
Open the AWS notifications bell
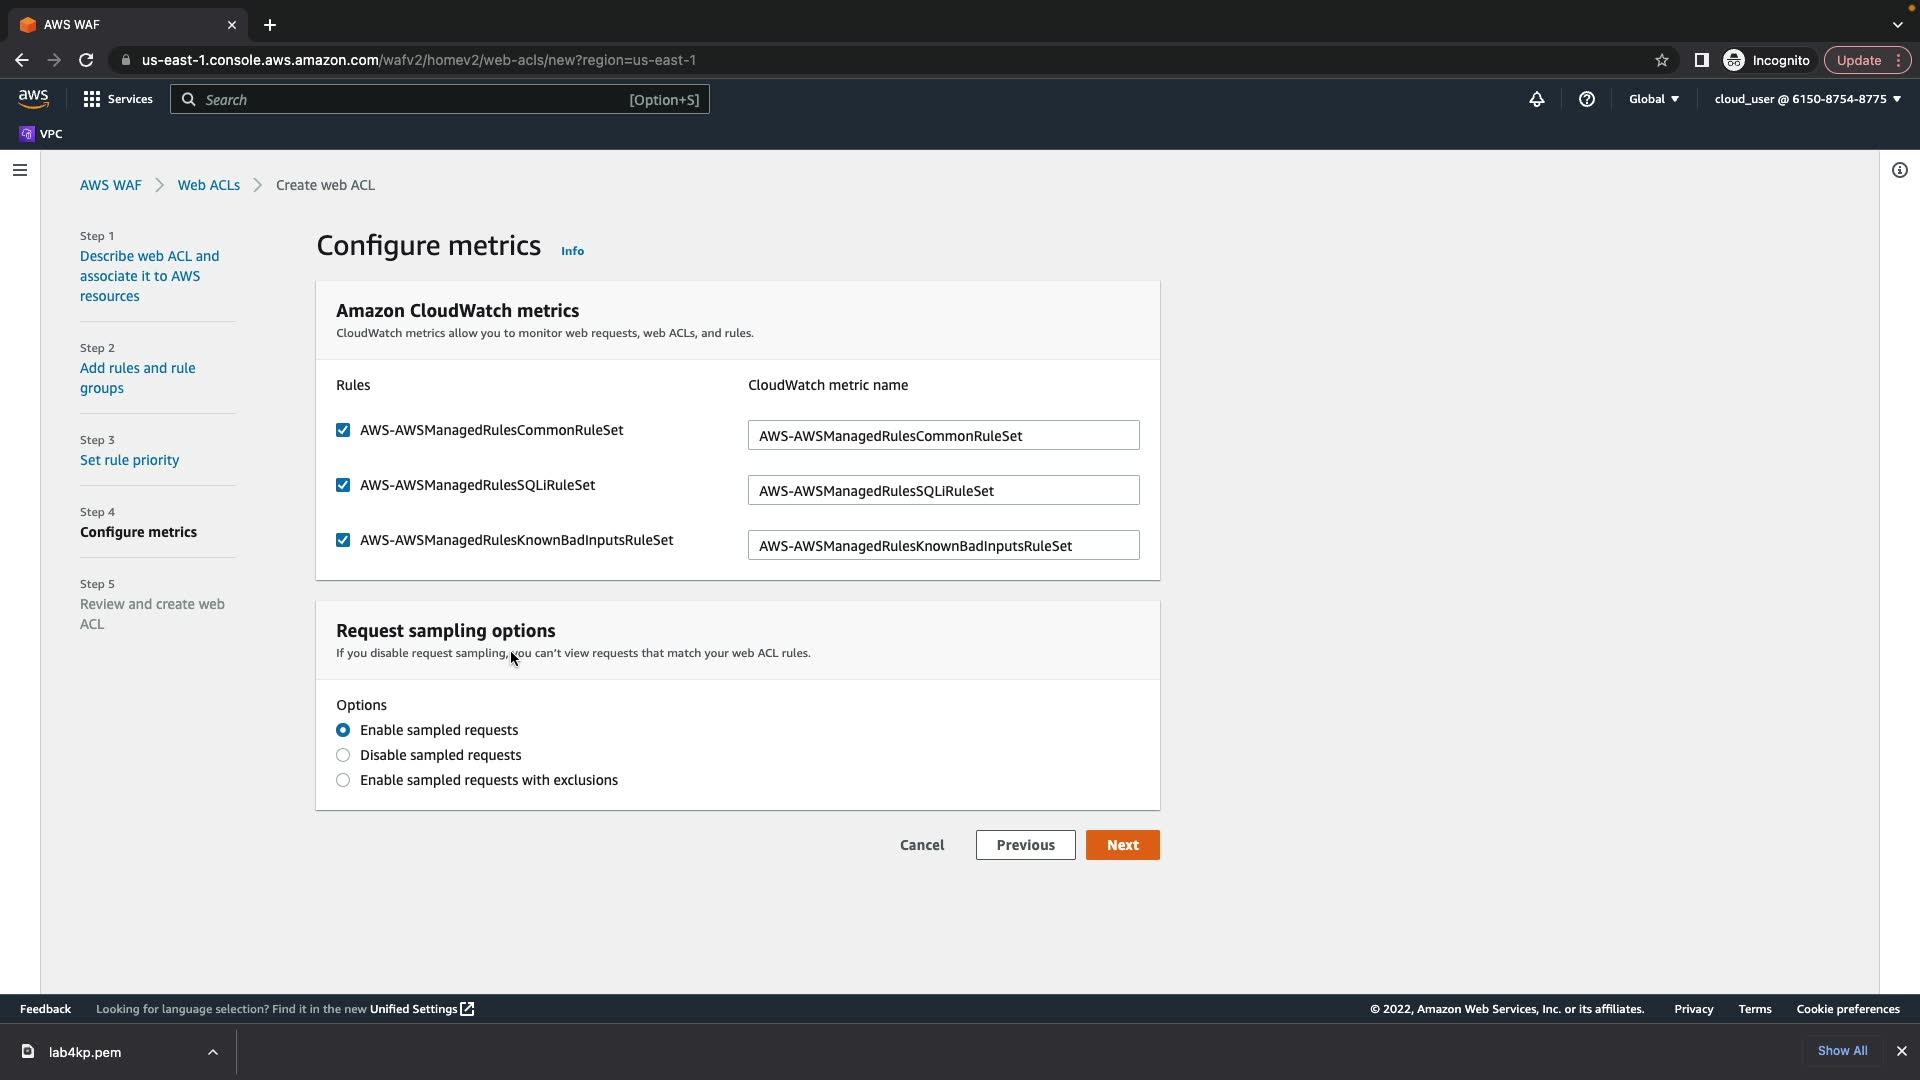[1536, 99]
